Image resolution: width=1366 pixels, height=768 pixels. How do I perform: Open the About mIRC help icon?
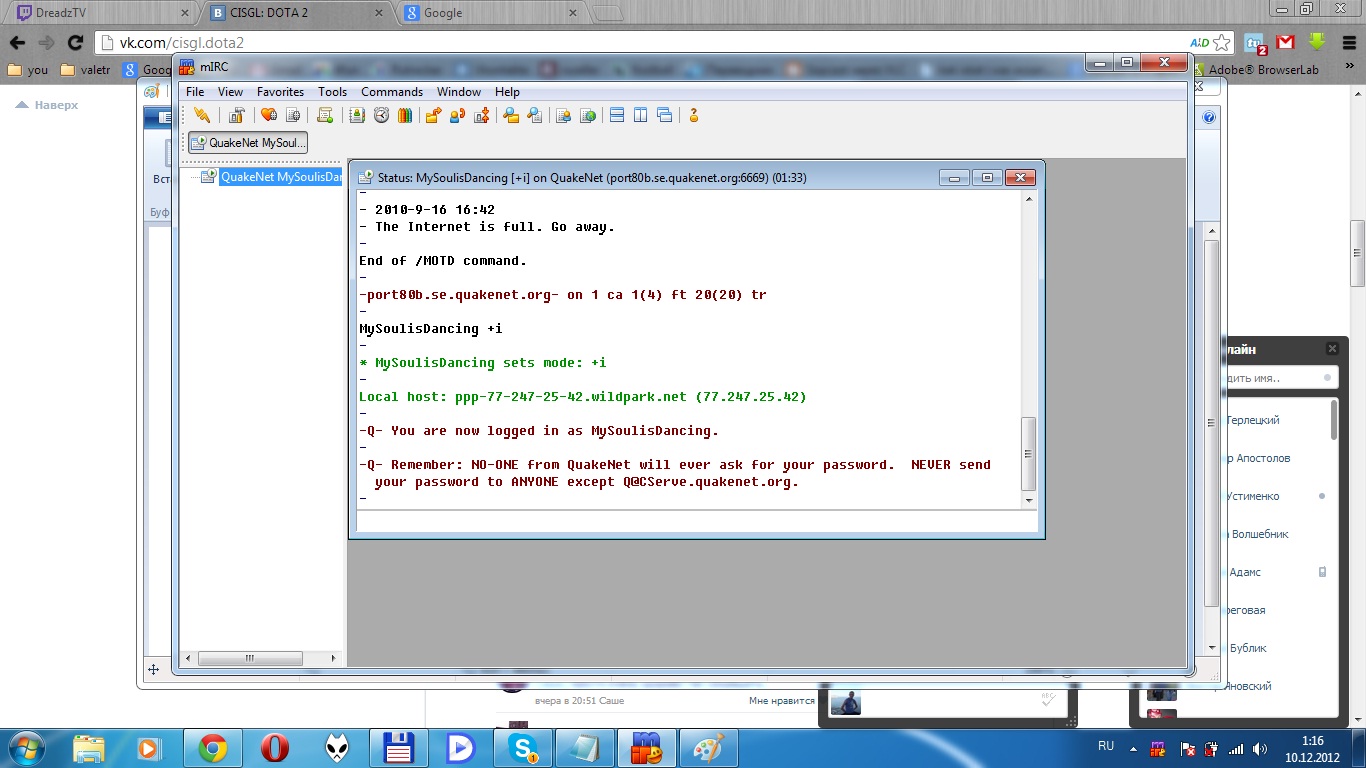(x=693, y=115)
